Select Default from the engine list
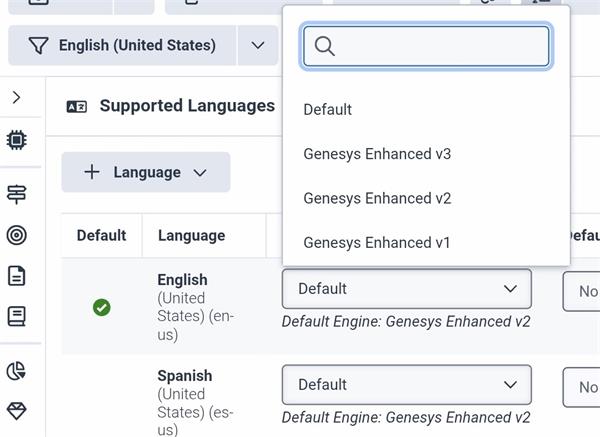The image size is (600, 437). [x=328, y=110]
